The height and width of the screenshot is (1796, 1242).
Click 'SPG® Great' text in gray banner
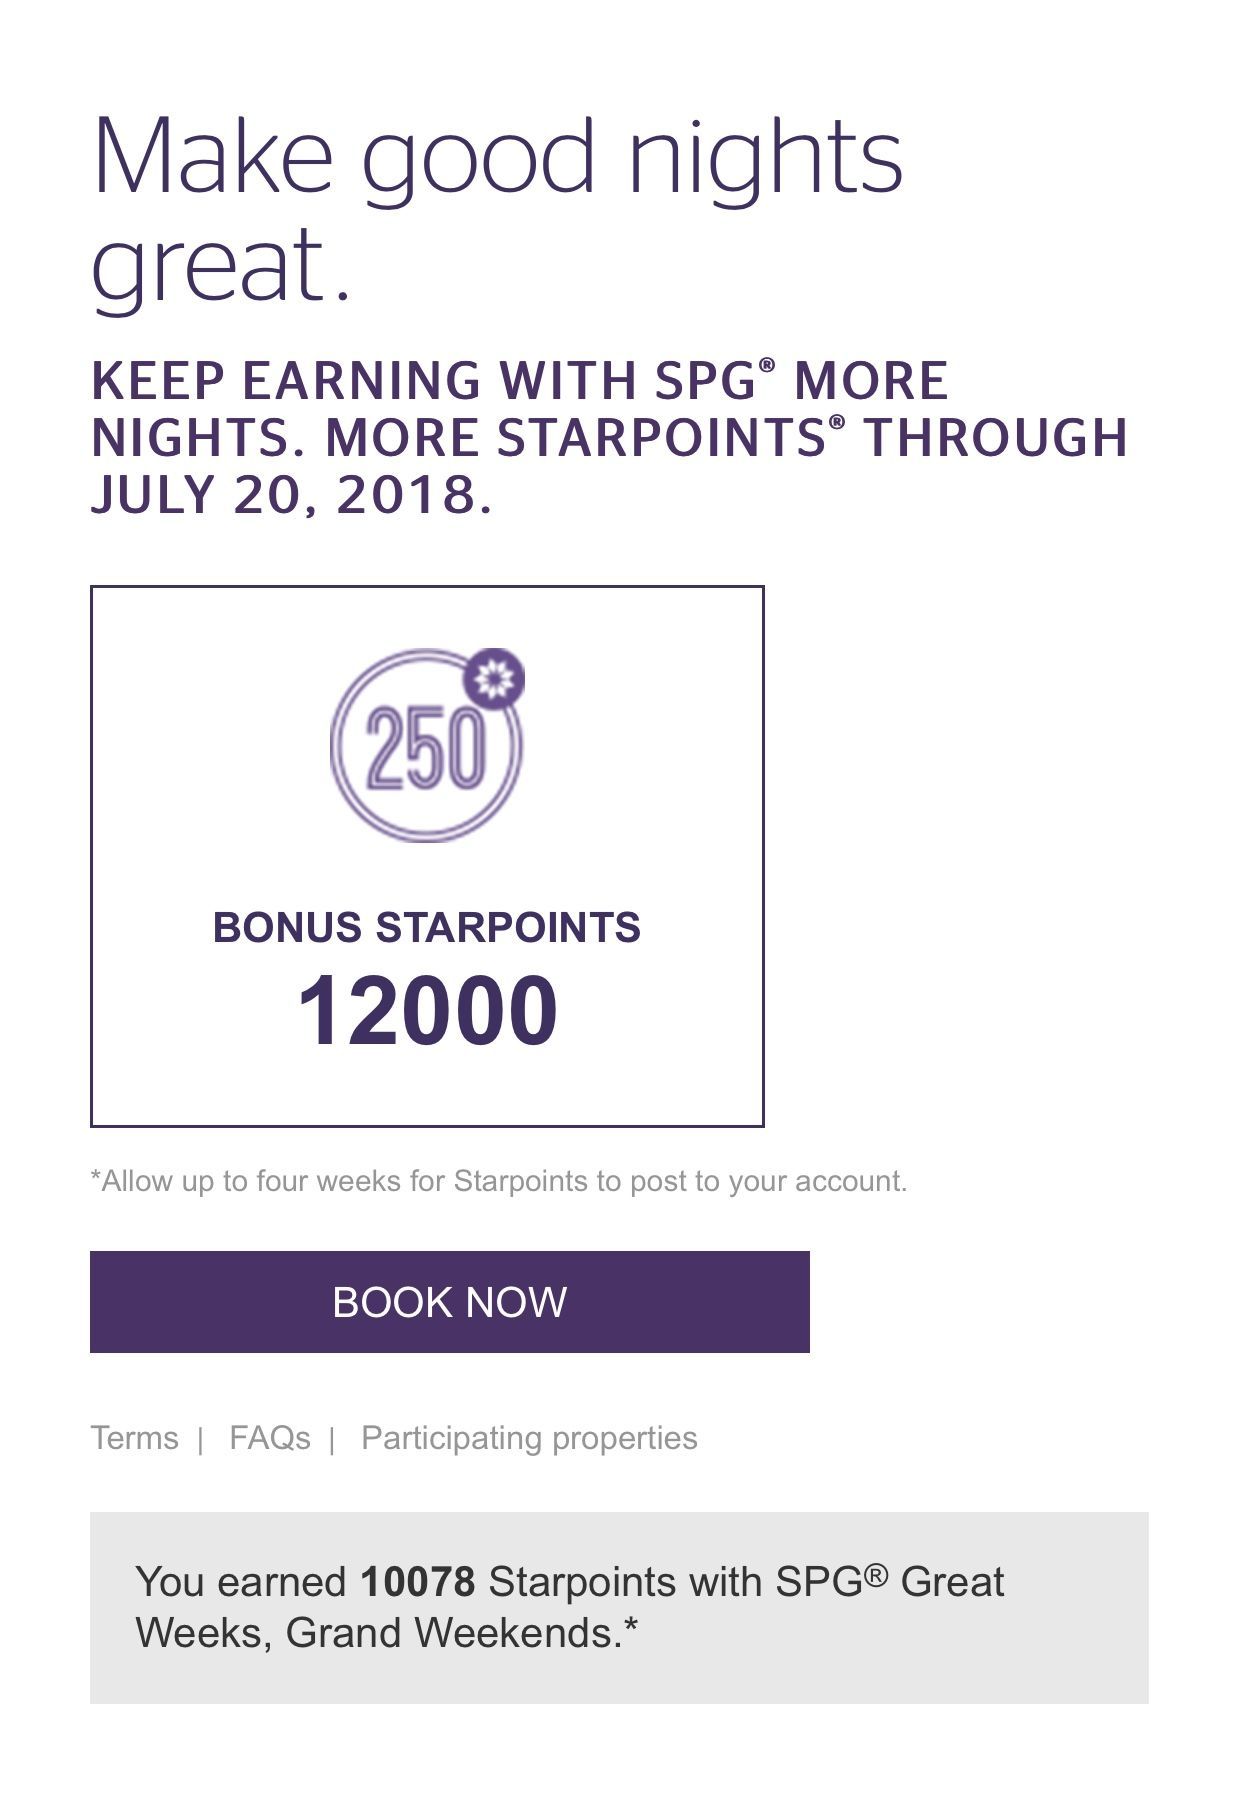[x=889, y=1582]
